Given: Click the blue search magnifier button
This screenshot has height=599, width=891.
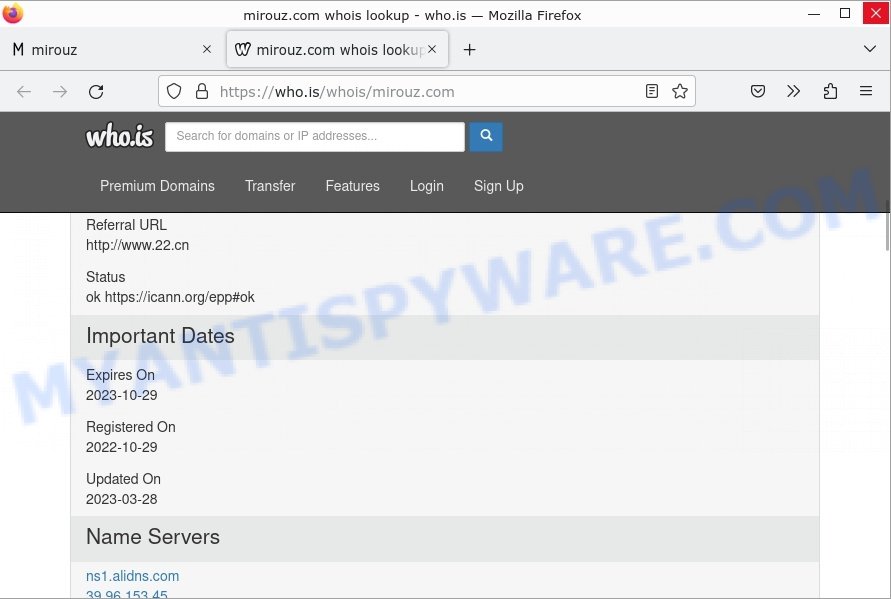Looking at the screenshot, I should pyautogui.click(x=486, y=136).
